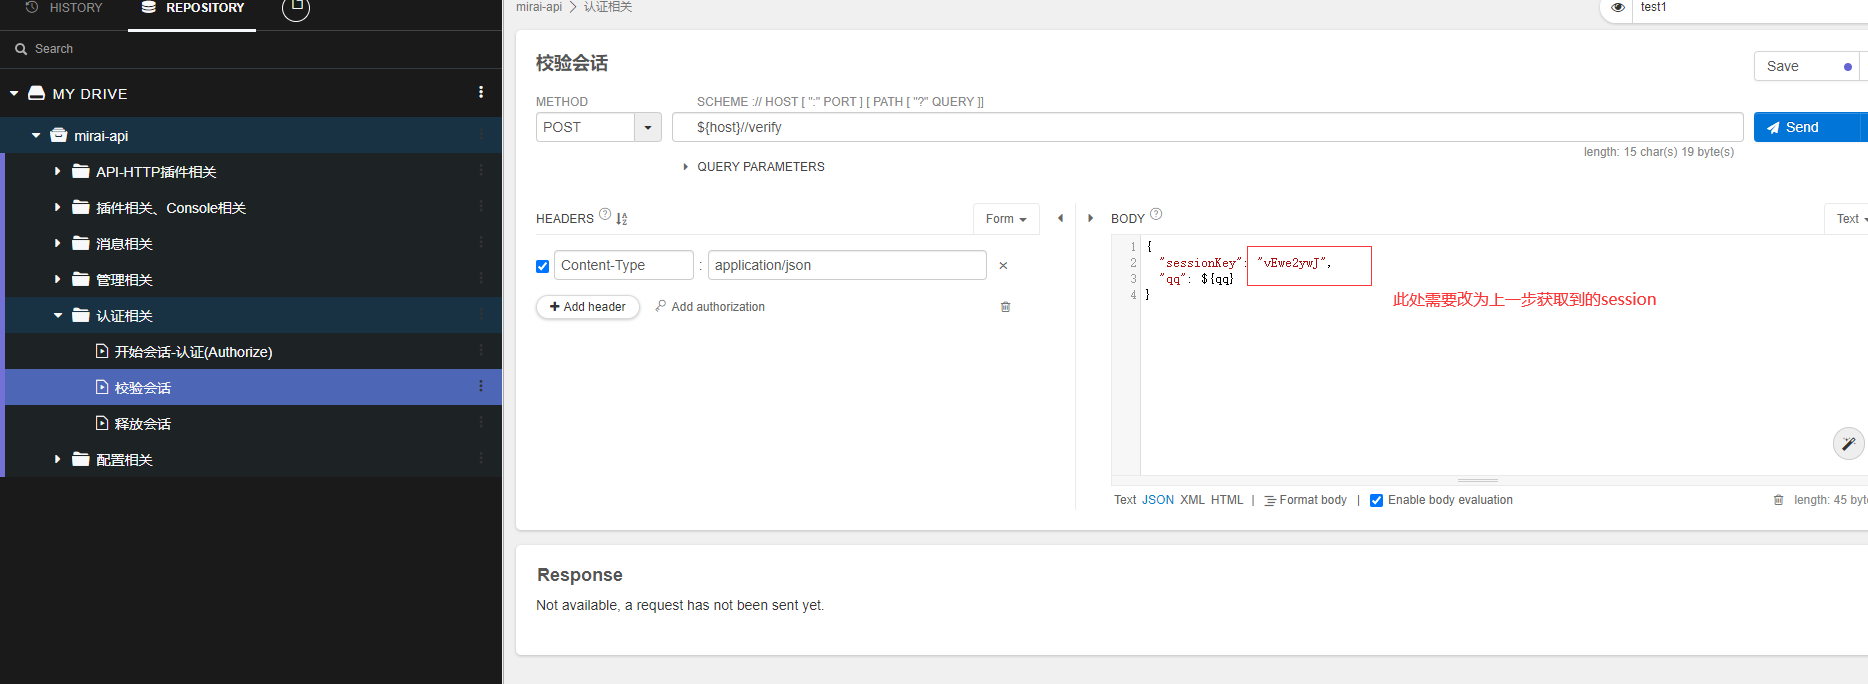This screenshot has height=684, width=1868.
Task: Click the Add header button
Action: [588, 307]
